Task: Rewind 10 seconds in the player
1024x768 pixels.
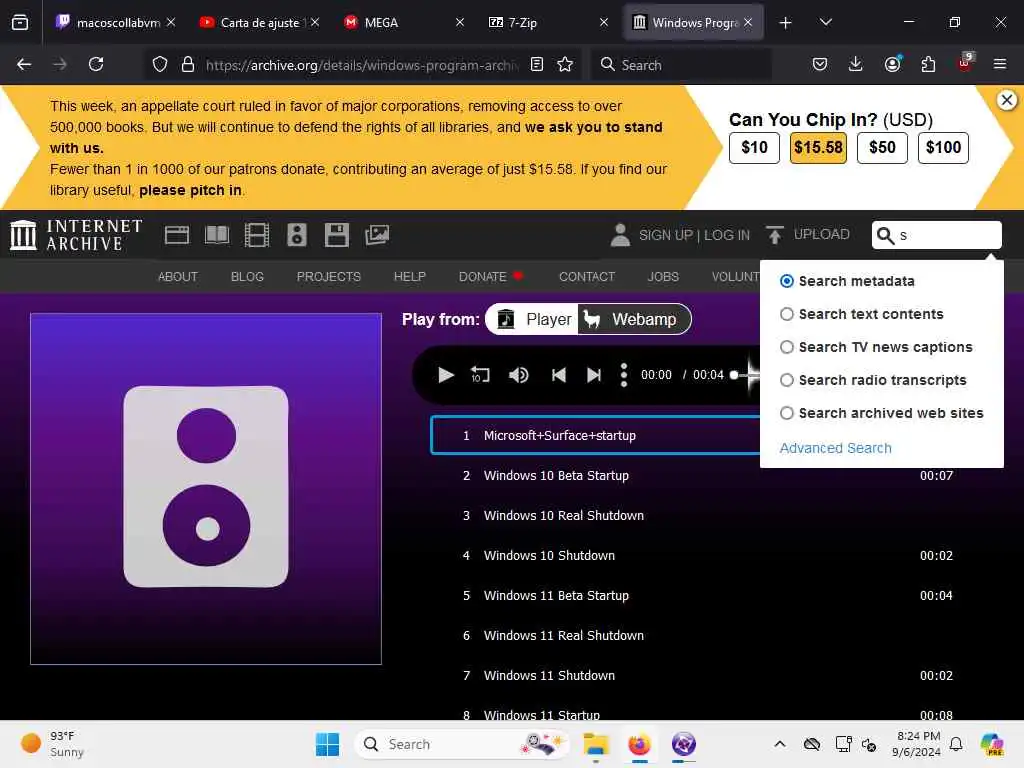Action: (480, 375)
